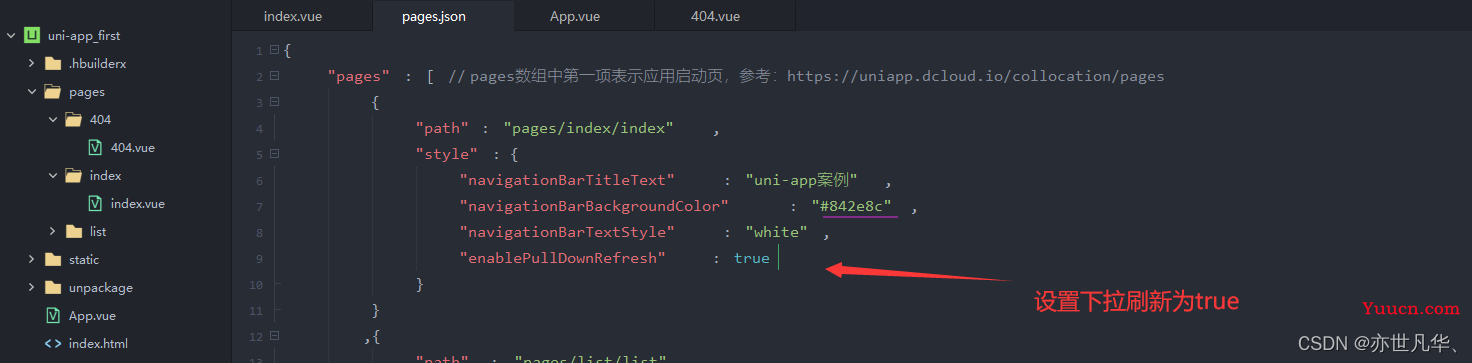Open index.html in the file tree
1472x363 pixels.
pos(98,343)
